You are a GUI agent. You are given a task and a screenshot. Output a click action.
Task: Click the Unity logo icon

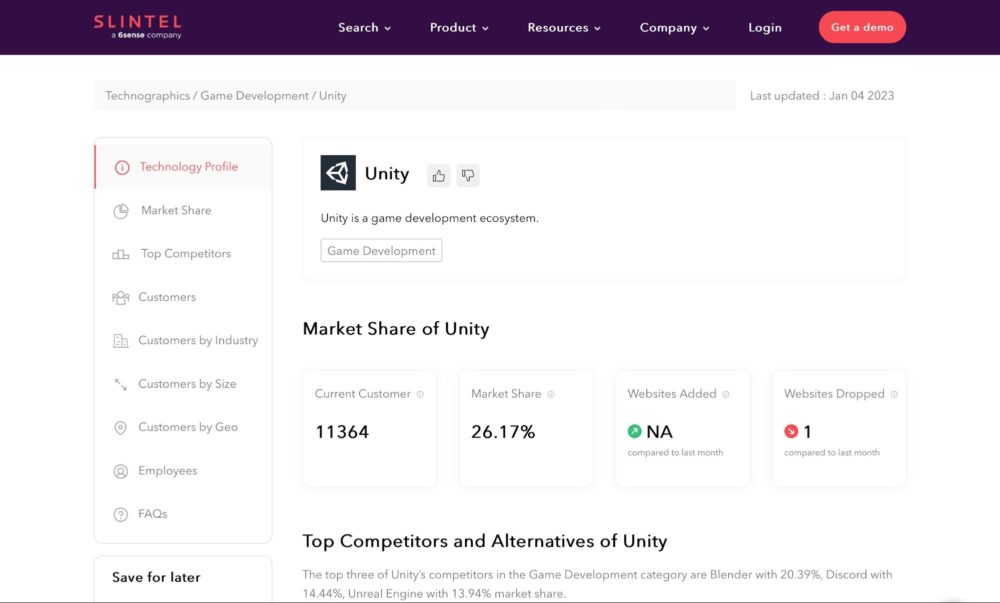[x=338, y=172]
